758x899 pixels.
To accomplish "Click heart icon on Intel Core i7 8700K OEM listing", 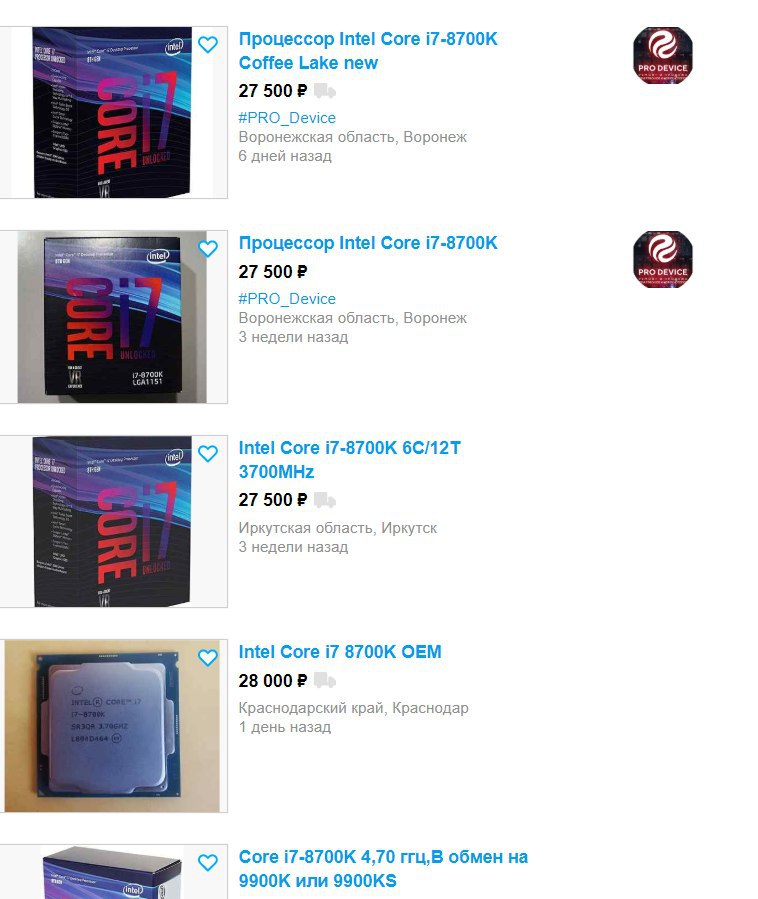I will [x=208, y=658].
